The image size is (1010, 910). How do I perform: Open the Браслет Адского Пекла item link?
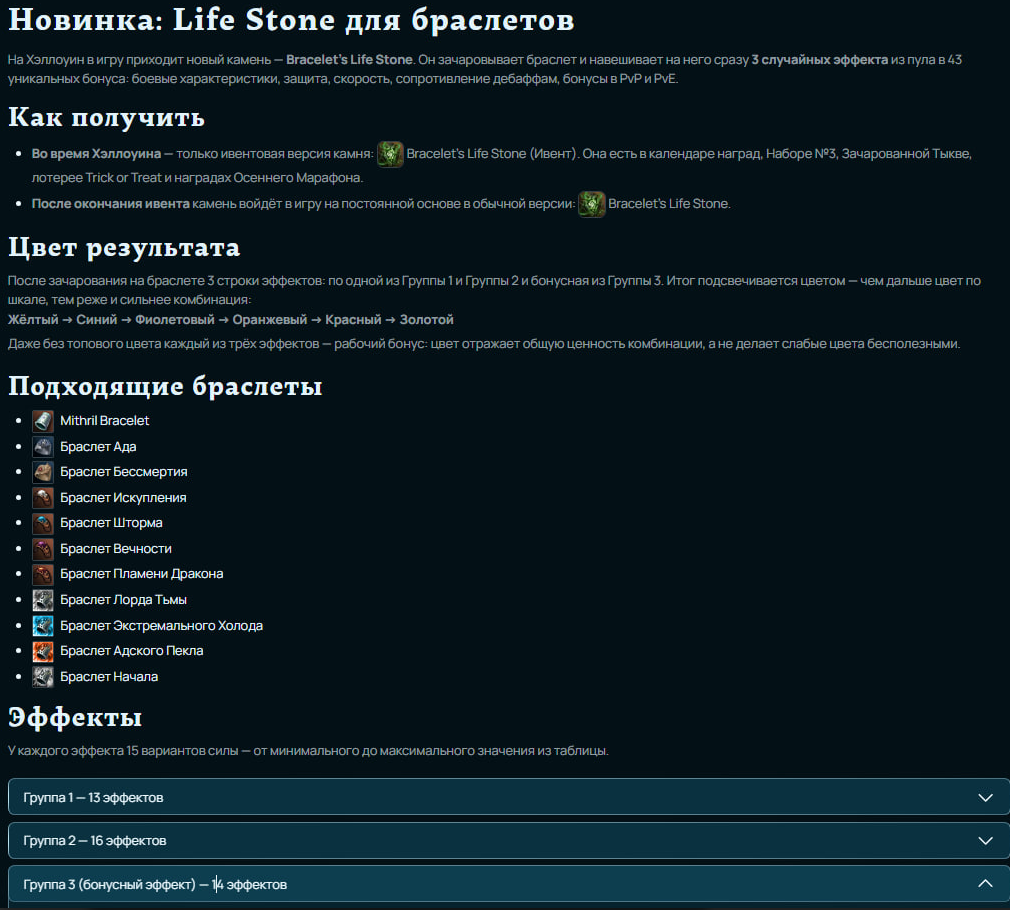[131, 650]
